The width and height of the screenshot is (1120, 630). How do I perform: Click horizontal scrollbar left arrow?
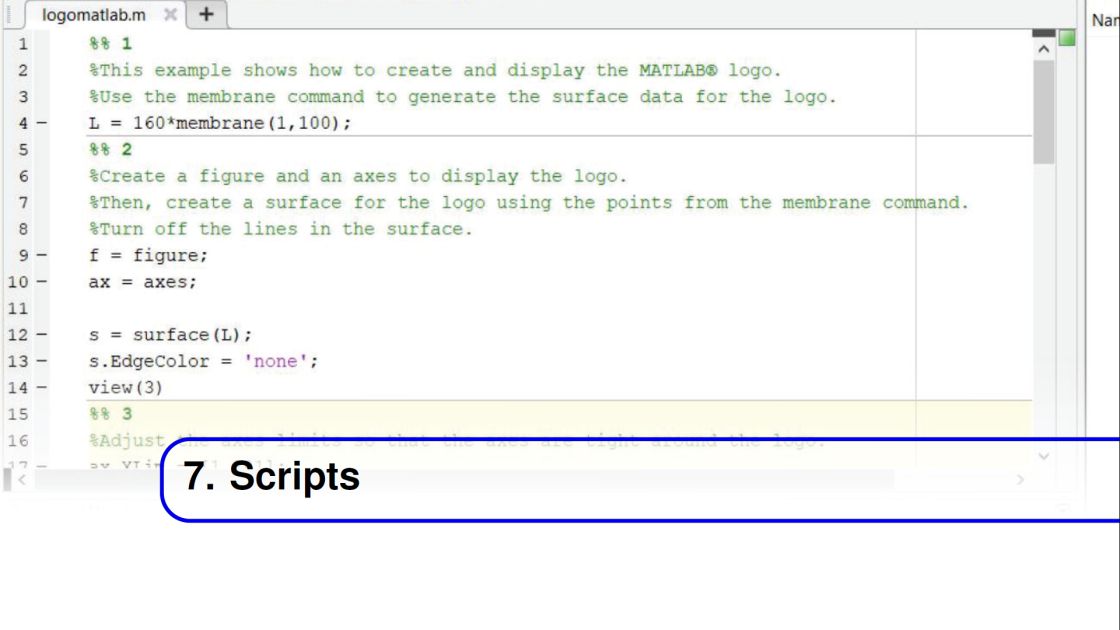click(x=21, y=480)
